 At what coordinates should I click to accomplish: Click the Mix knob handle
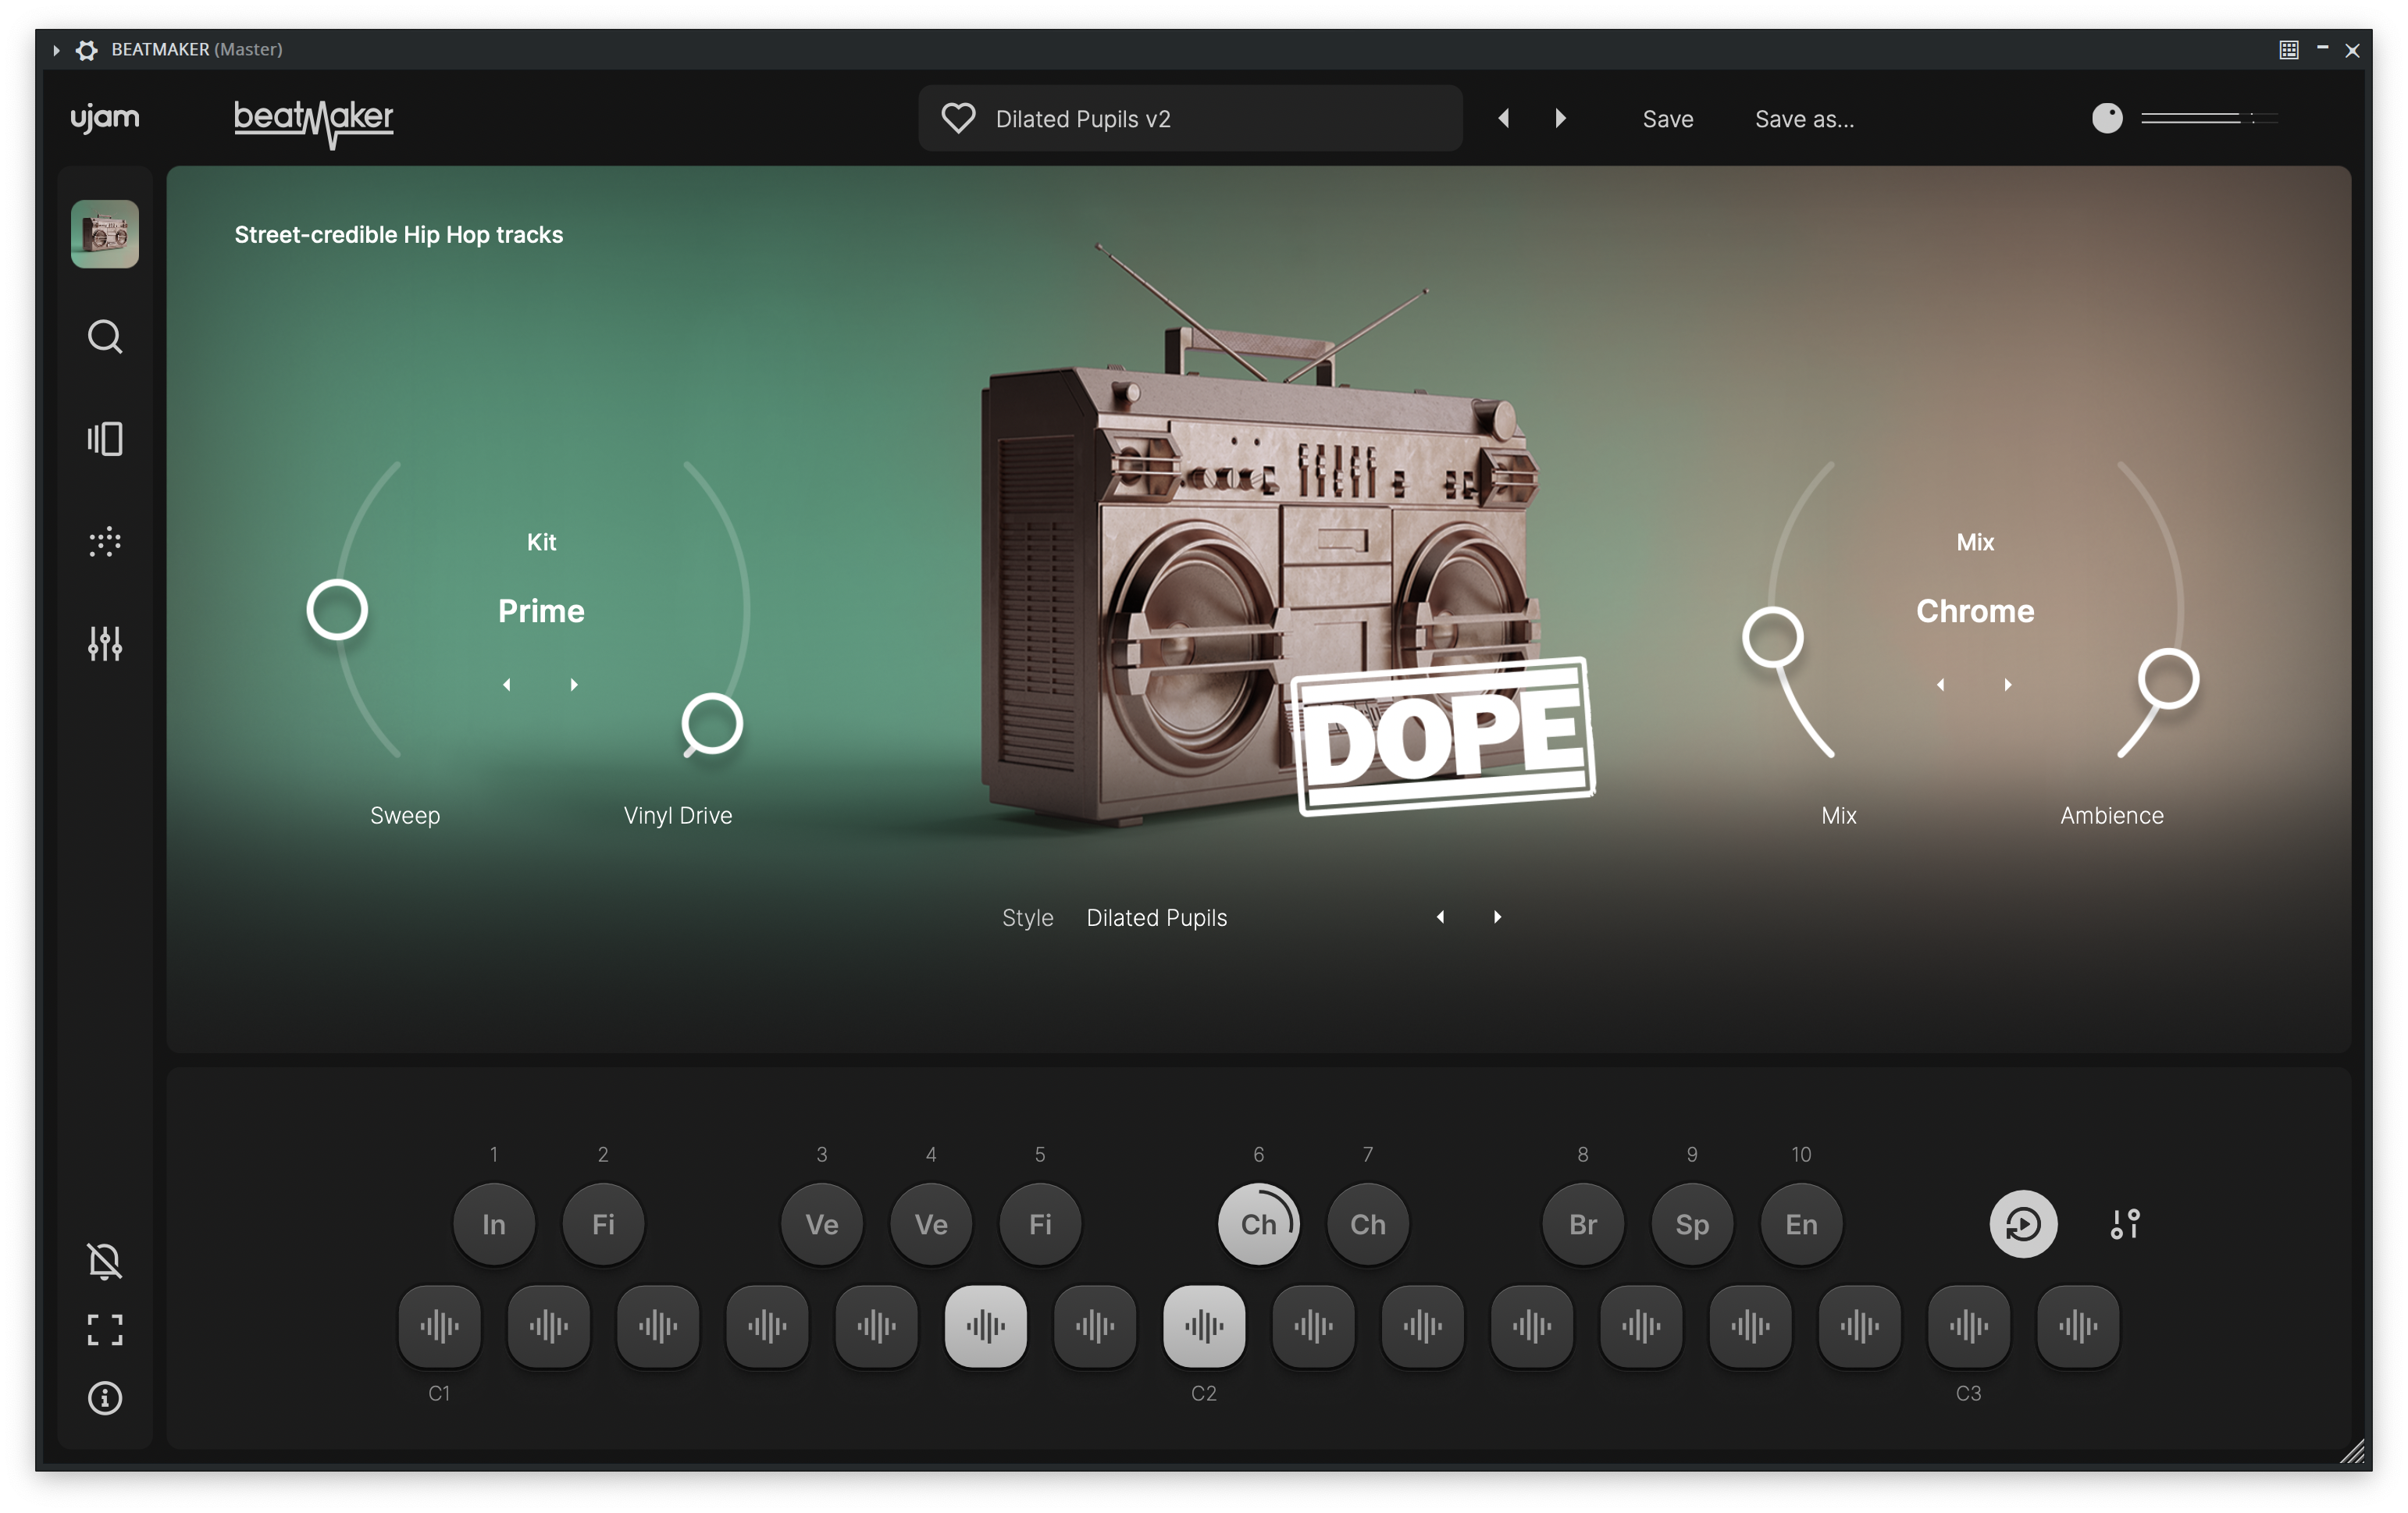[1773, 638]
